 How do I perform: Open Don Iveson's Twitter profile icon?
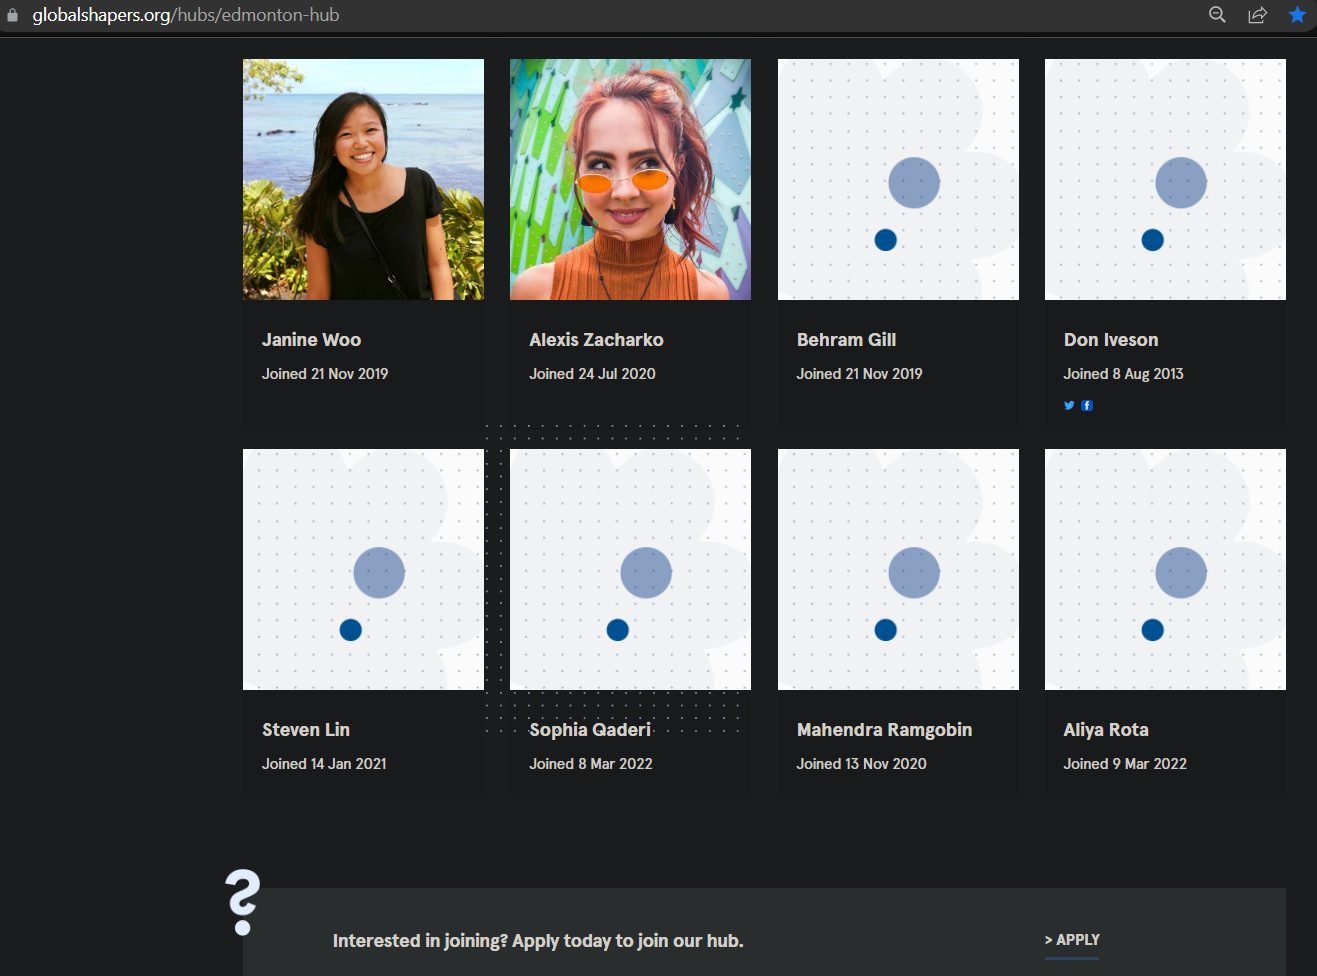[x=1069, y=405]
